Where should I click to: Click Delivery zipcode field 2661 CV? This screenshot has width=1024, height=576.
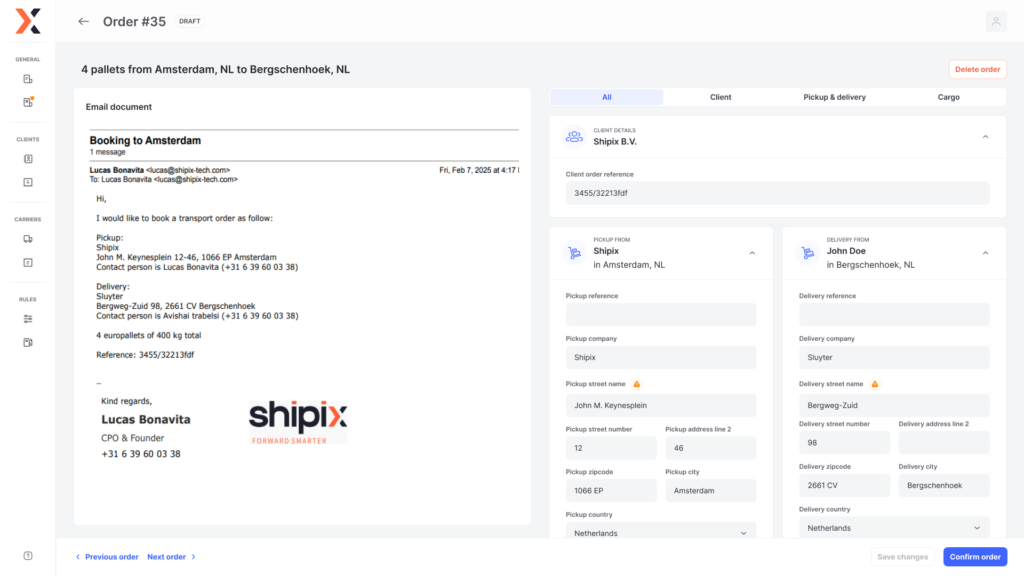844,485
